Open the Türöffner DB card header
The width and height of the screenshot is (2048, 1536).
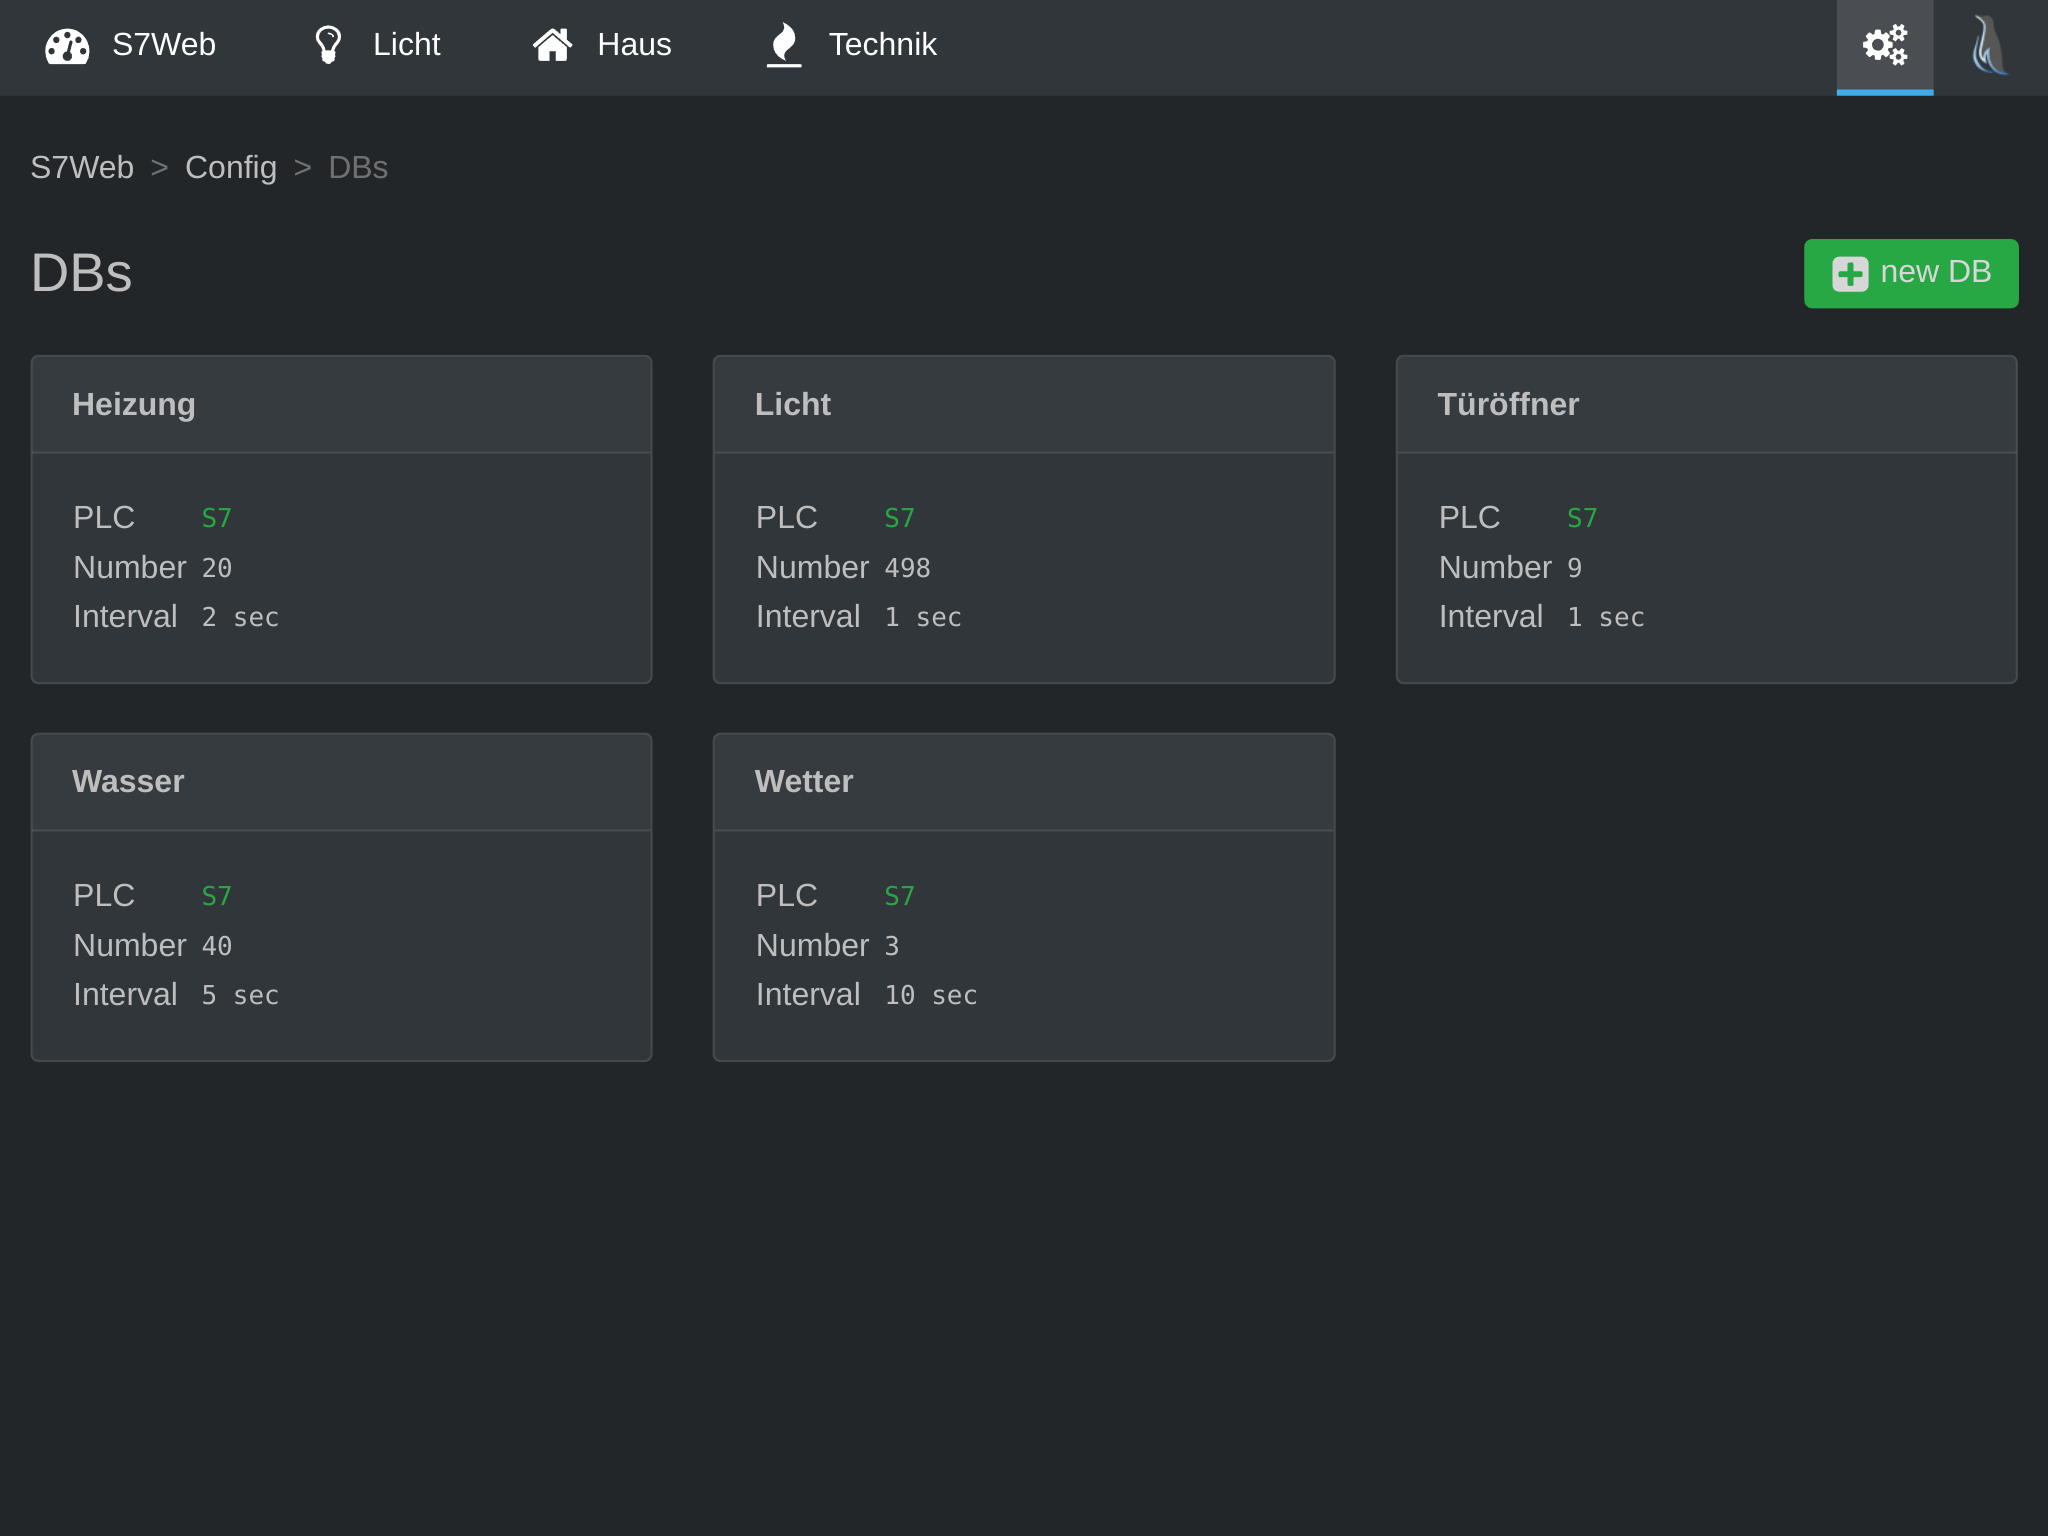1706,404
